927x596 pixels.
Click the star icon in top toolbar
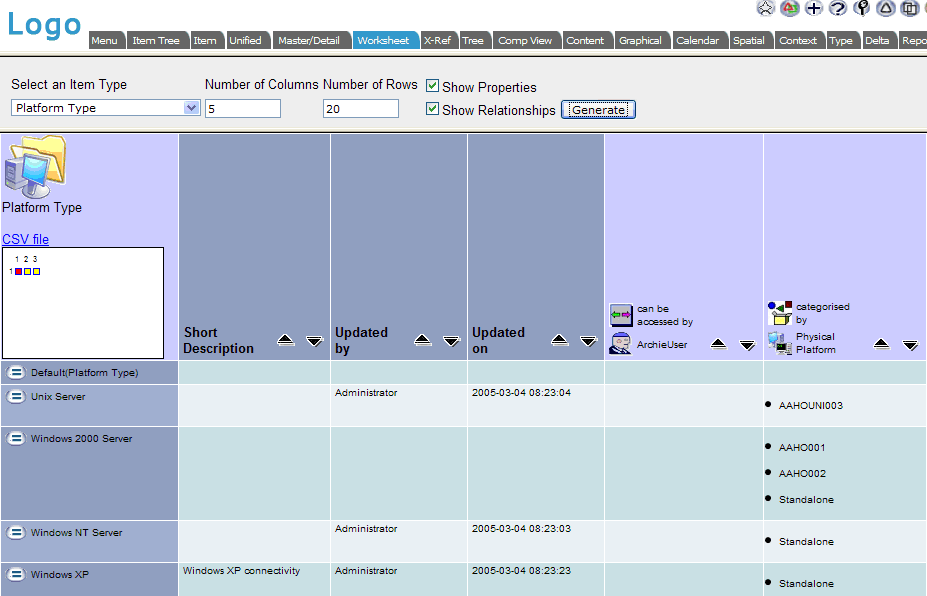click(766, 8)
